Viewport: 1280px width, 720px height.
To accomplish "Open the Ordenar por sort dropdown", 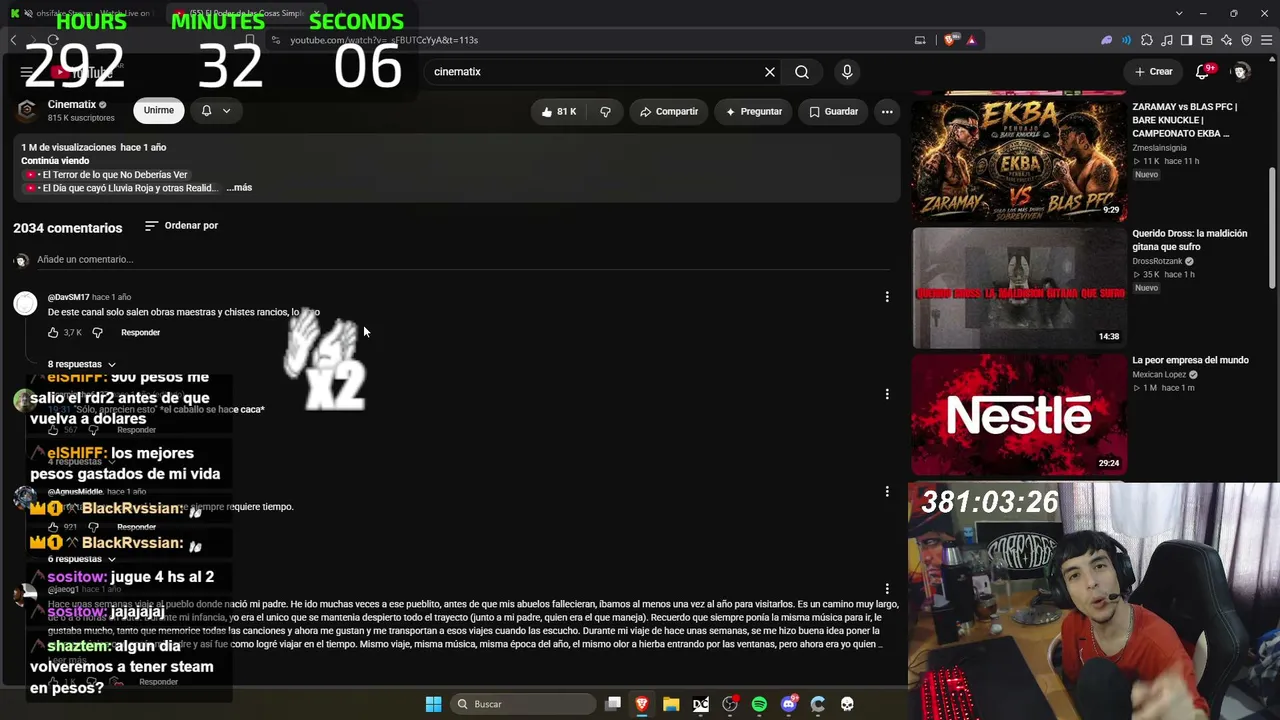I will tap(181, 226).
